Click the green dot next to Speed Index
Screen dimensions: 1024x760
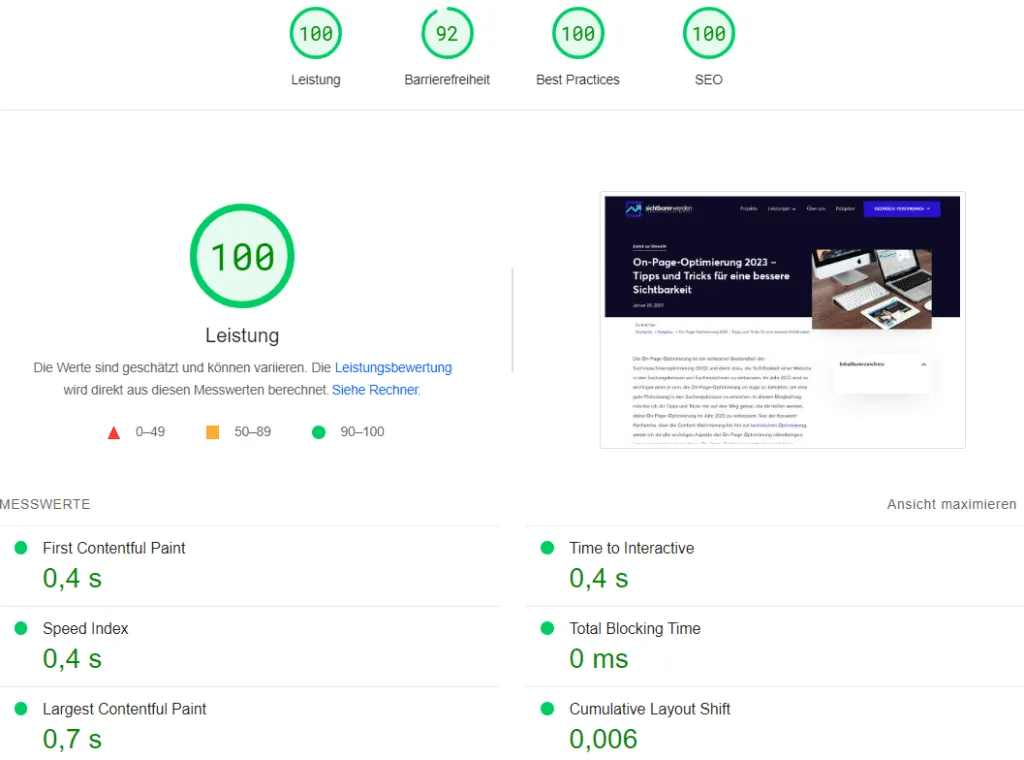pos(21,628)
